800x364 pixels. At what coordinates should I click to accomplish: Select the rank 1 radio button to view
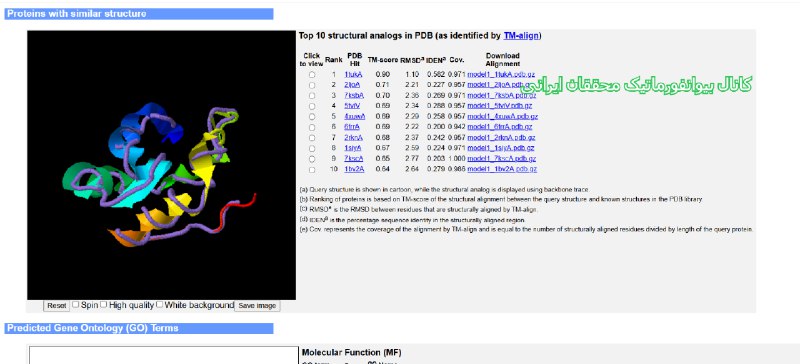point(311,75)
